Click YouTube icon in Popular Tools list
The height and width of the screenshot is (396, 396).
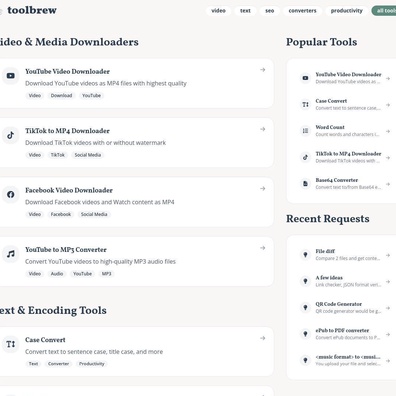tap(305, 78)
